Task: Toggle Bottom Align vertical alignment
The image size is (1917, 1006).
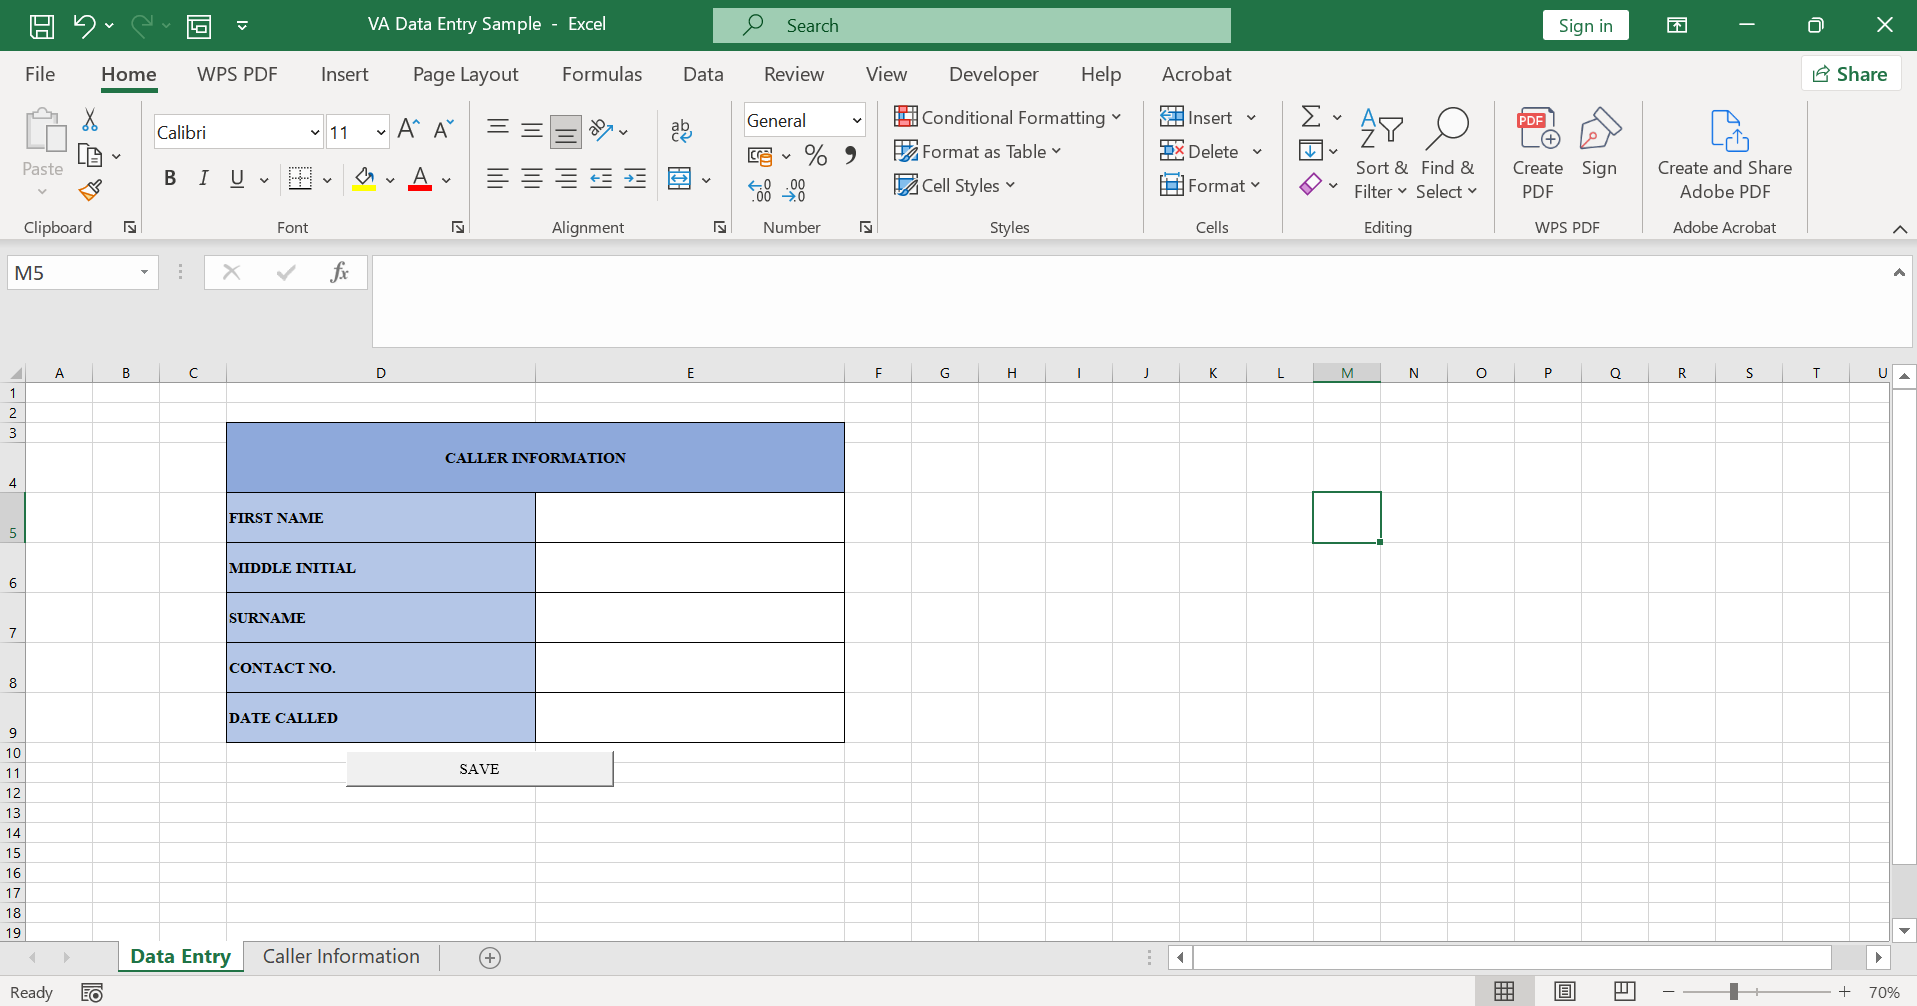Action: tap(566, 131)
